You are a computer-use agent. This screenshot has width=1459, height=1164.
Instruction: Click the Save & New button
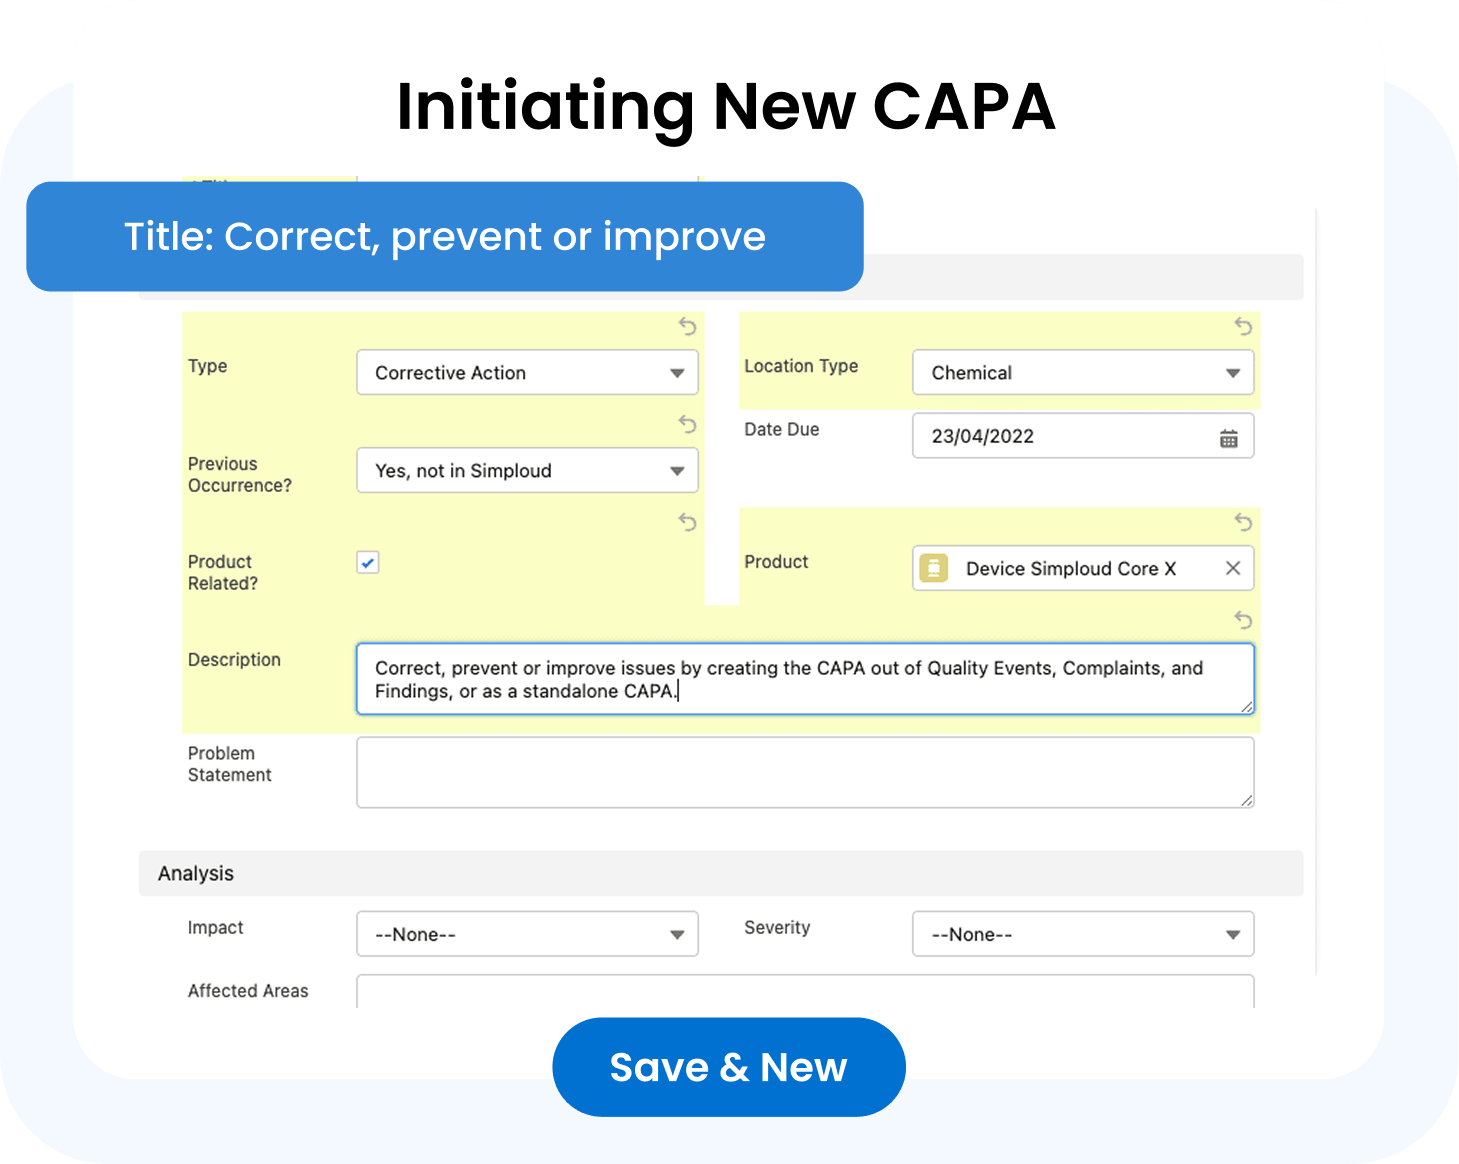(x=728, y=1067)
